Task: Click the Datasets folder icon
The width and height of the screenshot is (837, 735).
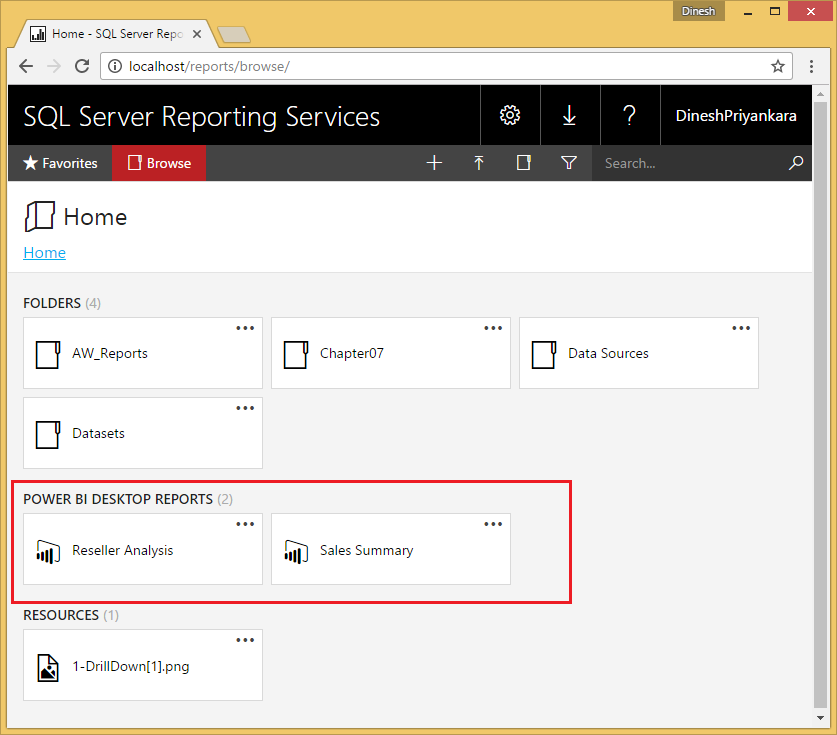Action: click(48, 434)
